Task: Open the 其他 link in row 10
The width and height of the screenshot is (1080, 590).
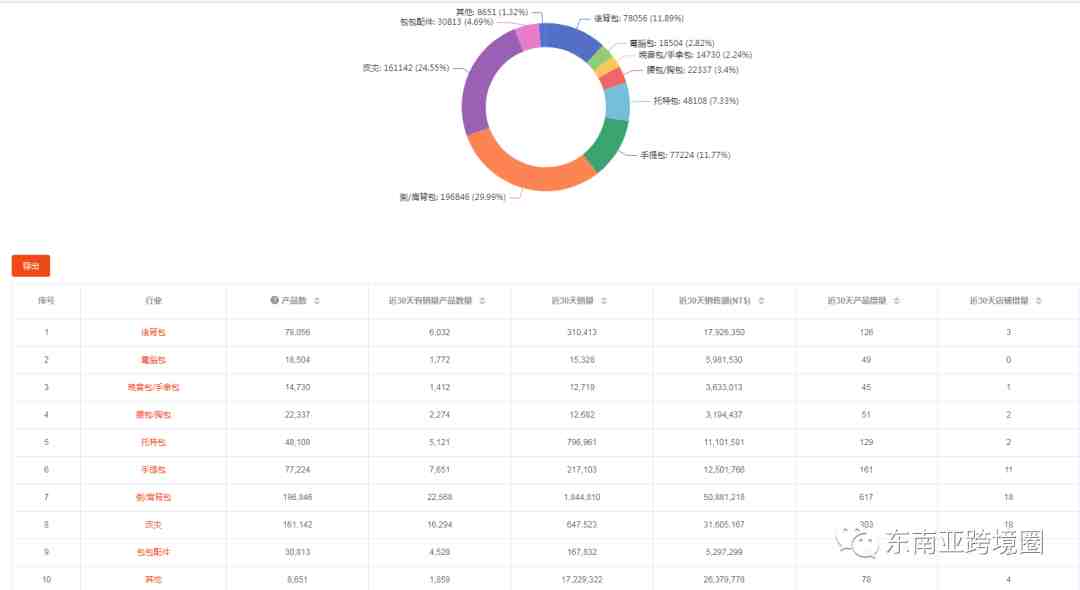Action: click(x=153, y=579)
